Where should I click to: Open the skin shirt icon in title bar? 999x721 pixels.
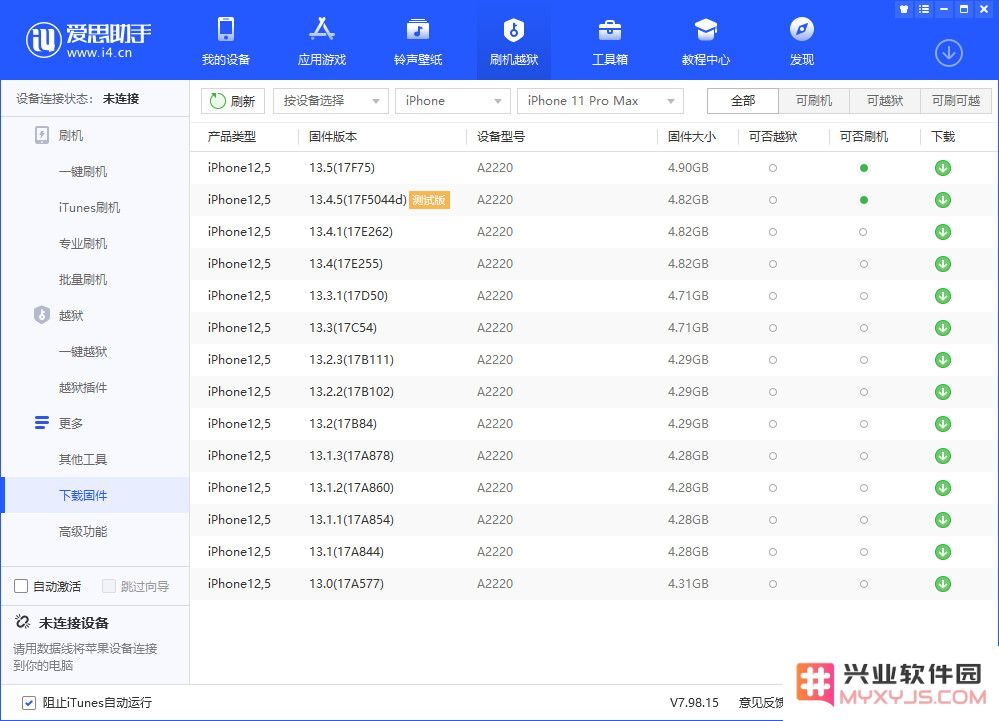pyautogui.click(x=903, y=9)
